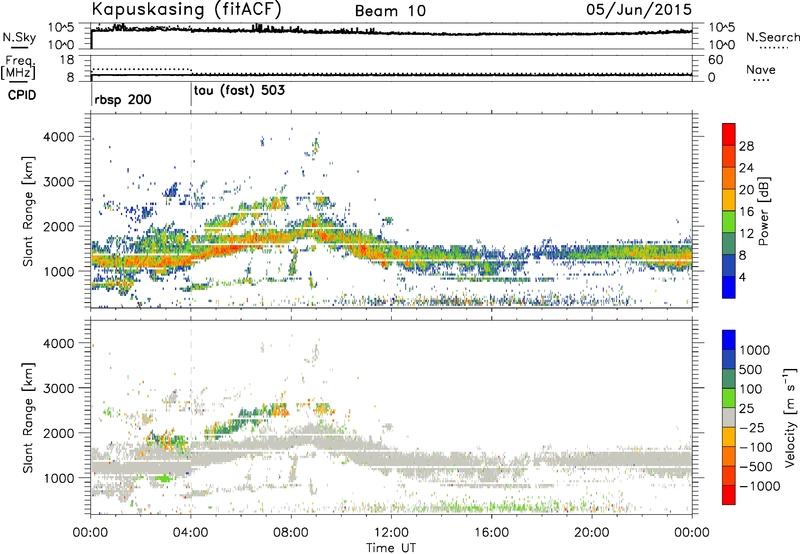
Task: Select the "CPID" row label
Action: point(22,95)
